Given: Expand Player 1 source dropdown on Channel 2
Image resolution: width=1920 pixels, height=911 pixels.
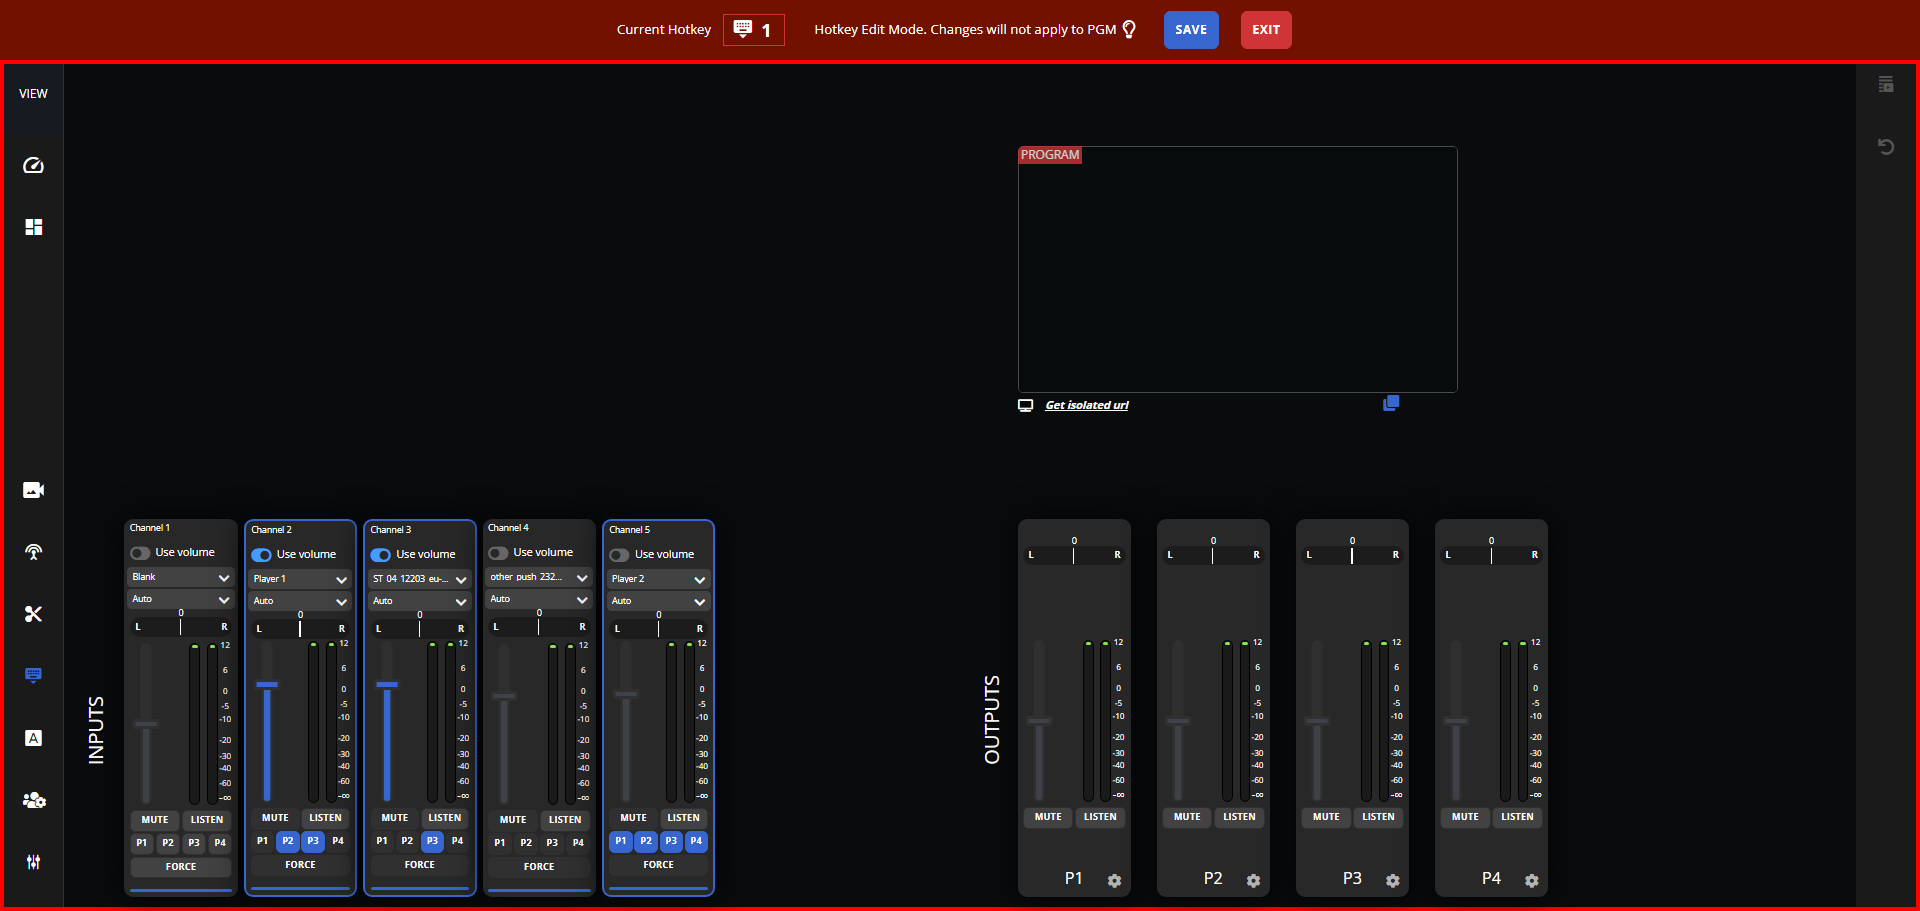Looking at the screenshot, I should pos(300,579).
